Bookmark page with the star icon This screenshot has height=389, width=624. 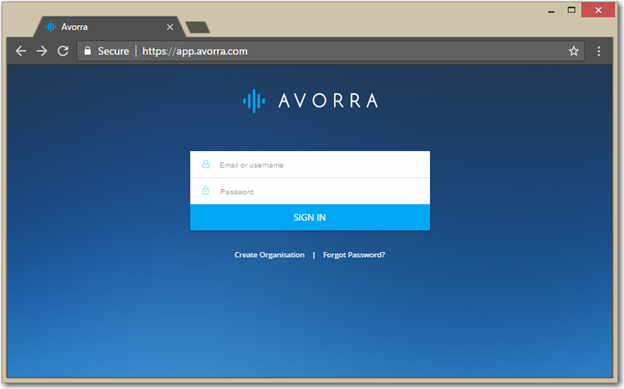[x=573, y=51]
